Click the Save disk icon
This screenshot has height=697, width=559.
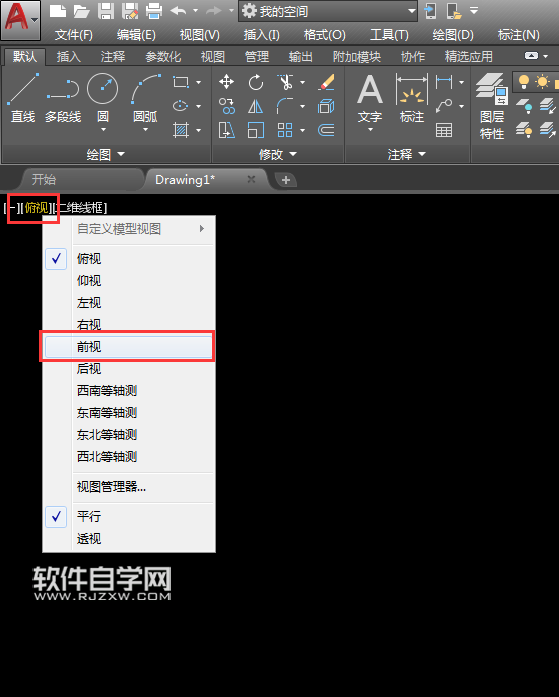(106, 11)
